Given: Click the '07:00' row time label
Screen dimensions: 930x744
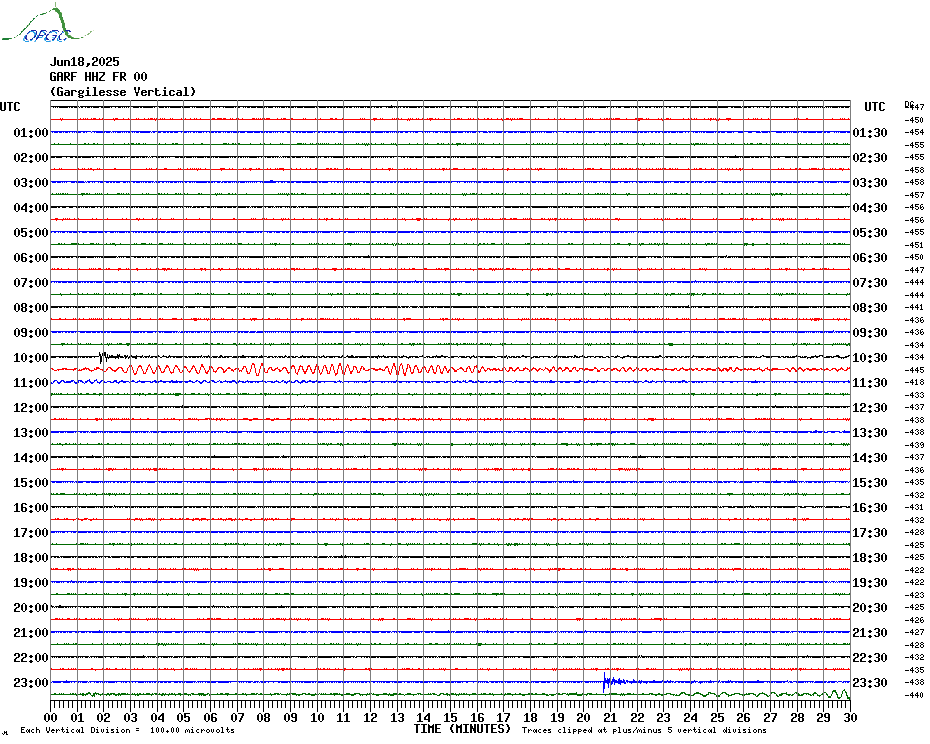Looking at the screenshot, I should [31, 282].
